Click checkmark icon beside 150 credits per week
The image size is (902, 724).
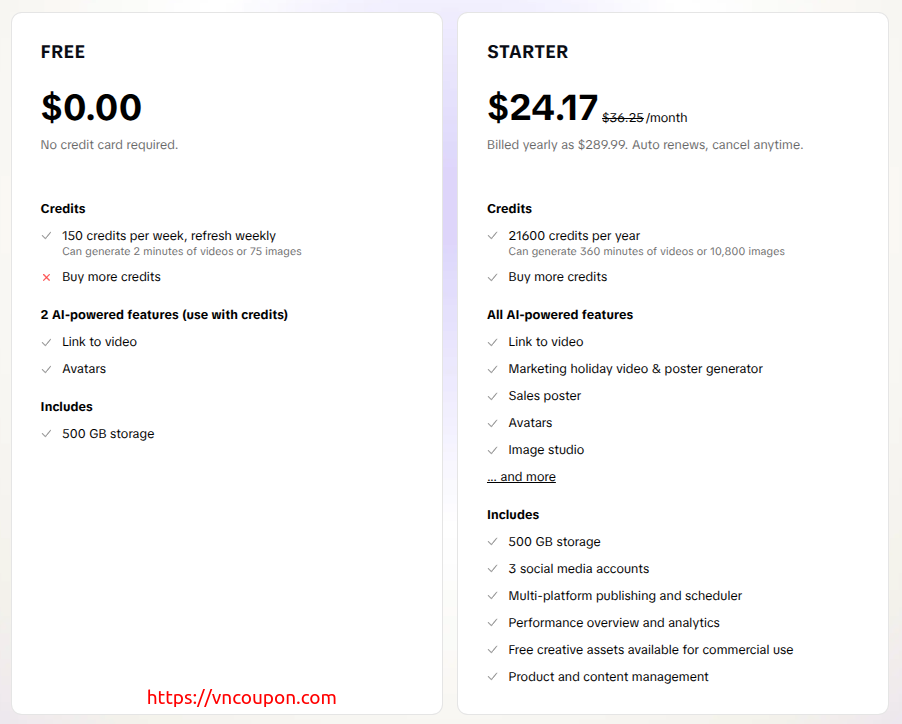point(46,236)
